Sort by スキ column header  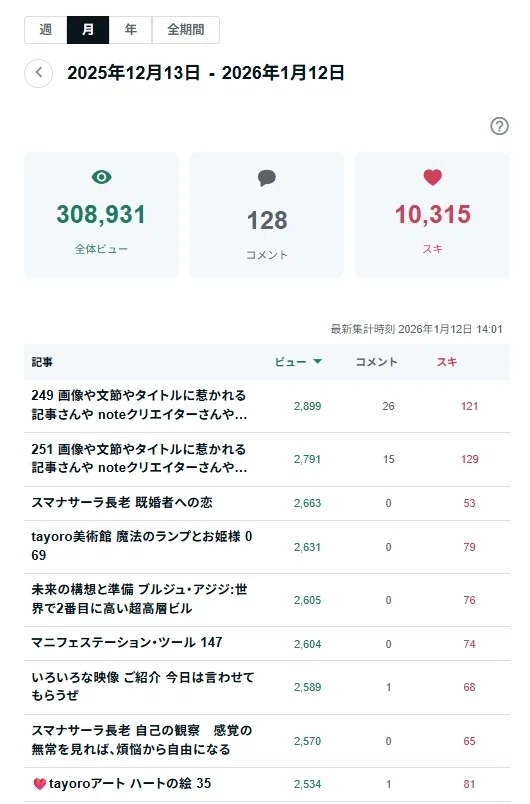point(446,362)
